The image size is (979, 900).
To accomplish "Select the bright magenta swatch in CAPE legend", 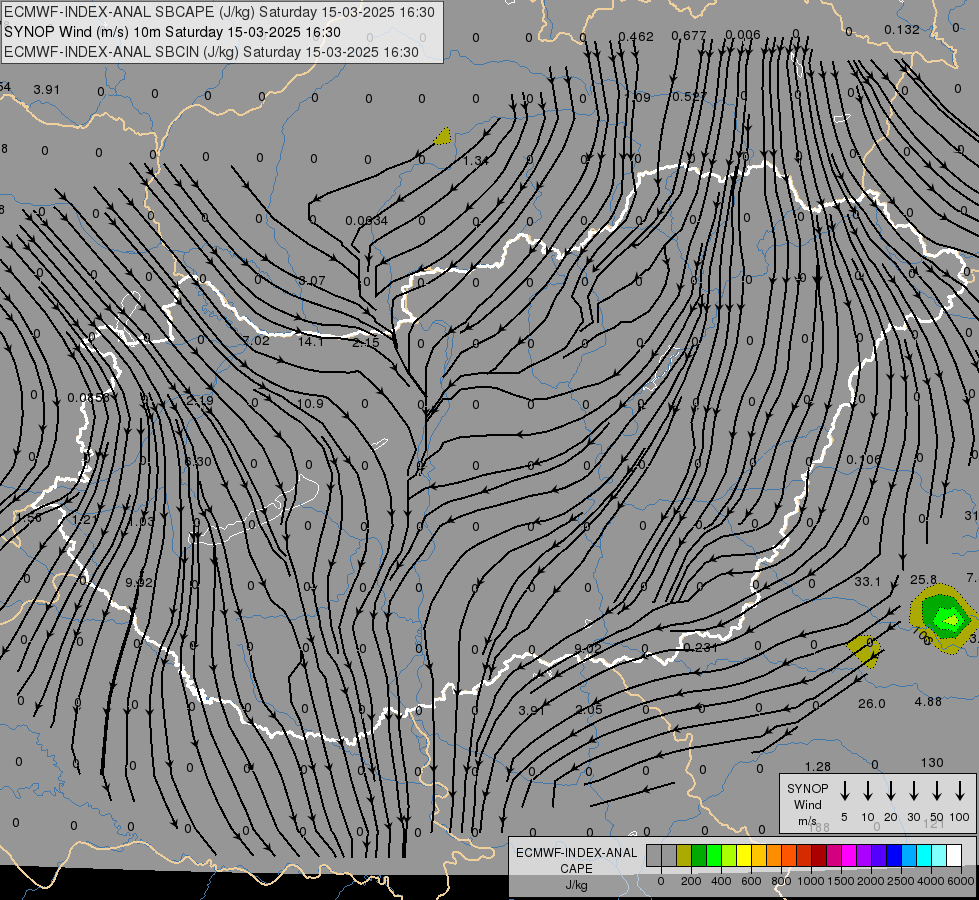I will 850,856.
